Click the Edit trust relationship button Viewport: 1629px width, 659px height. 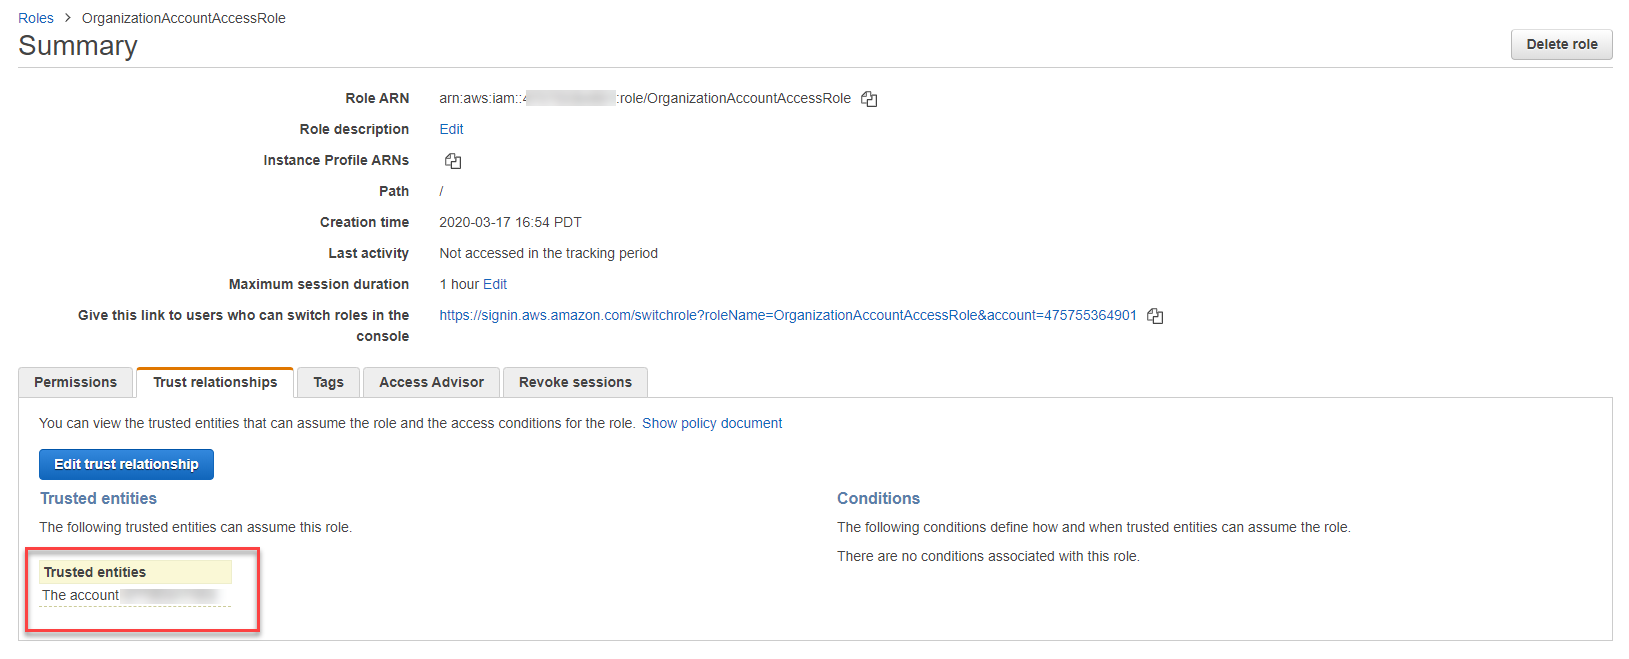tap(126, 464)
